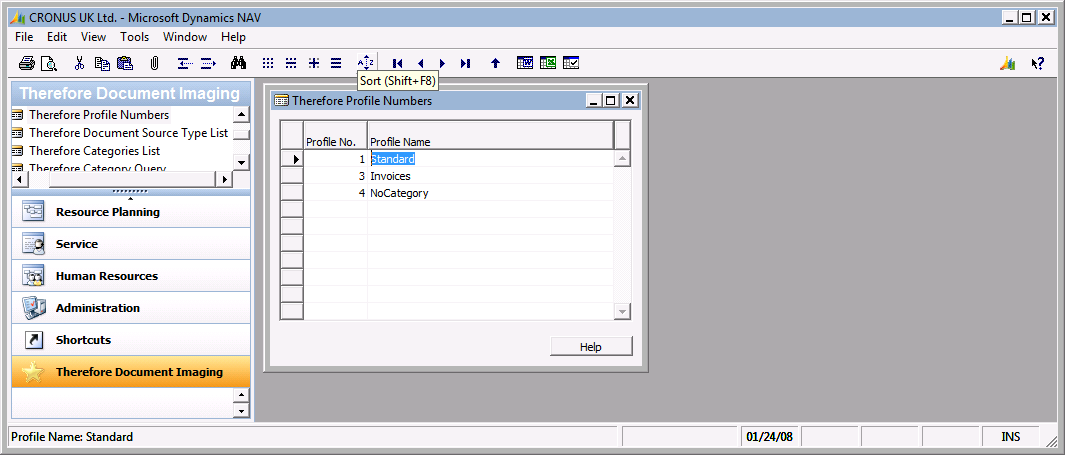Click the Help button in Profile Numbers window
1065x455 pixels.
pos(591,346)
